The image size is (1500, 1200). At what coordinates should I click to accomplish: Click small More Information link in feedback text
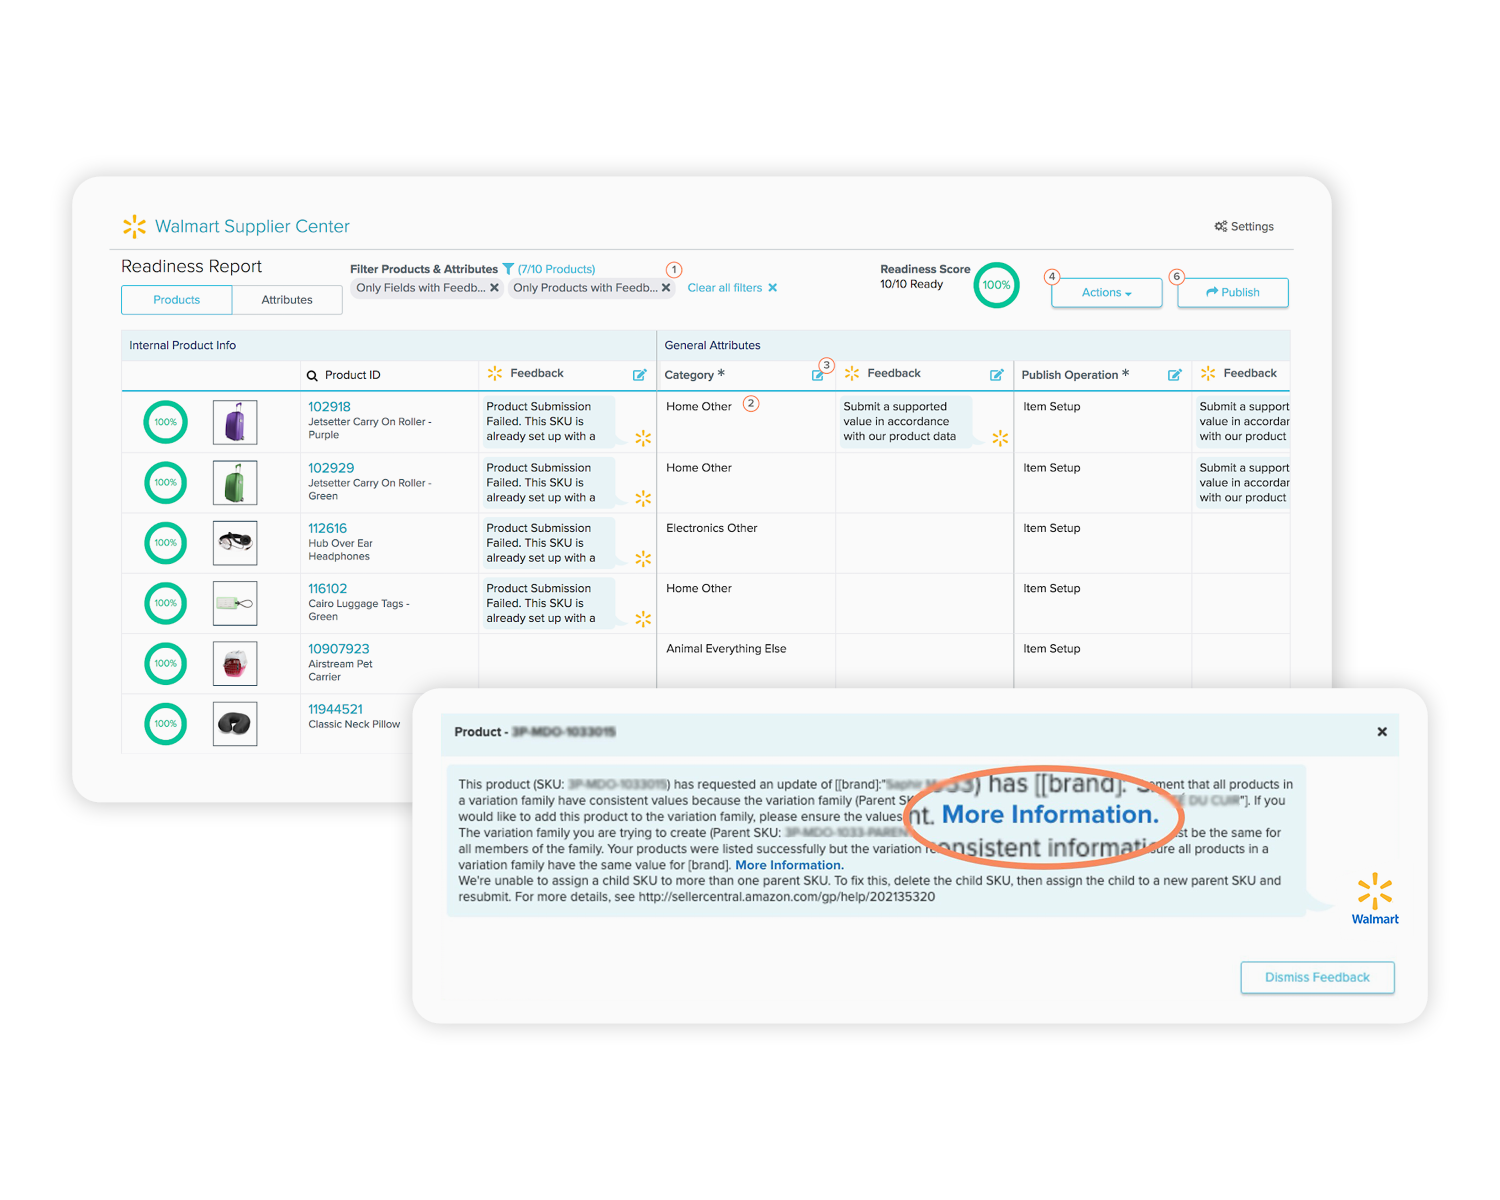(x=790, y=866)
